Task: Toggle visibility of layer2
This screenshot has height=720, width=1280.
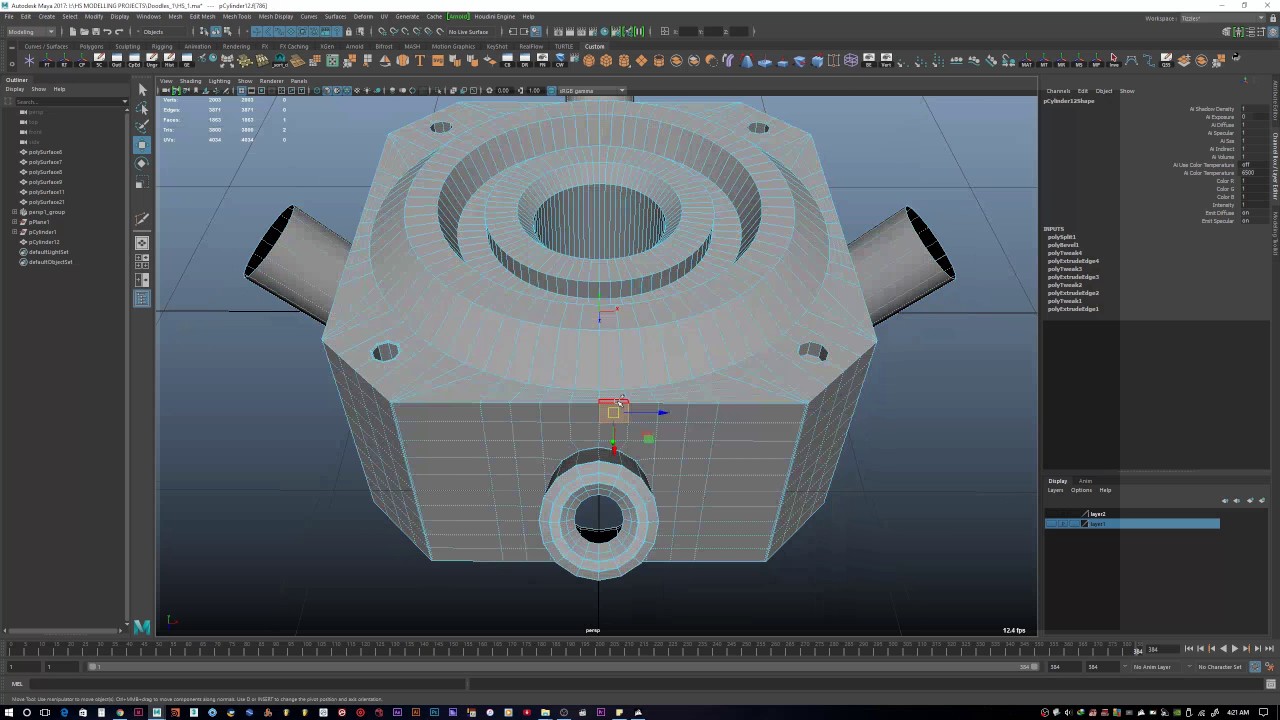Action: tap(1051, 514)
